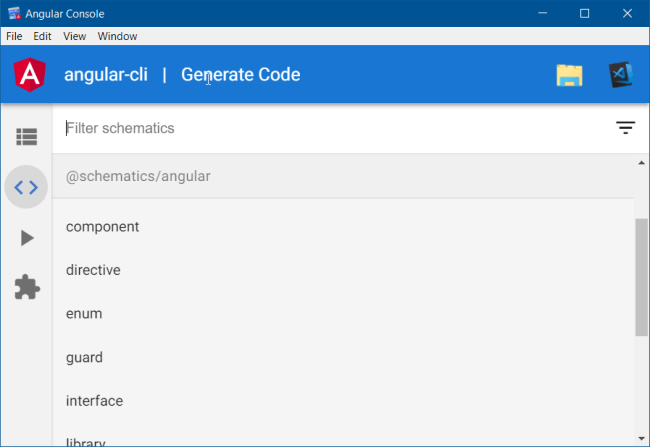Open the Edit menu

click(x=42, y=36)
